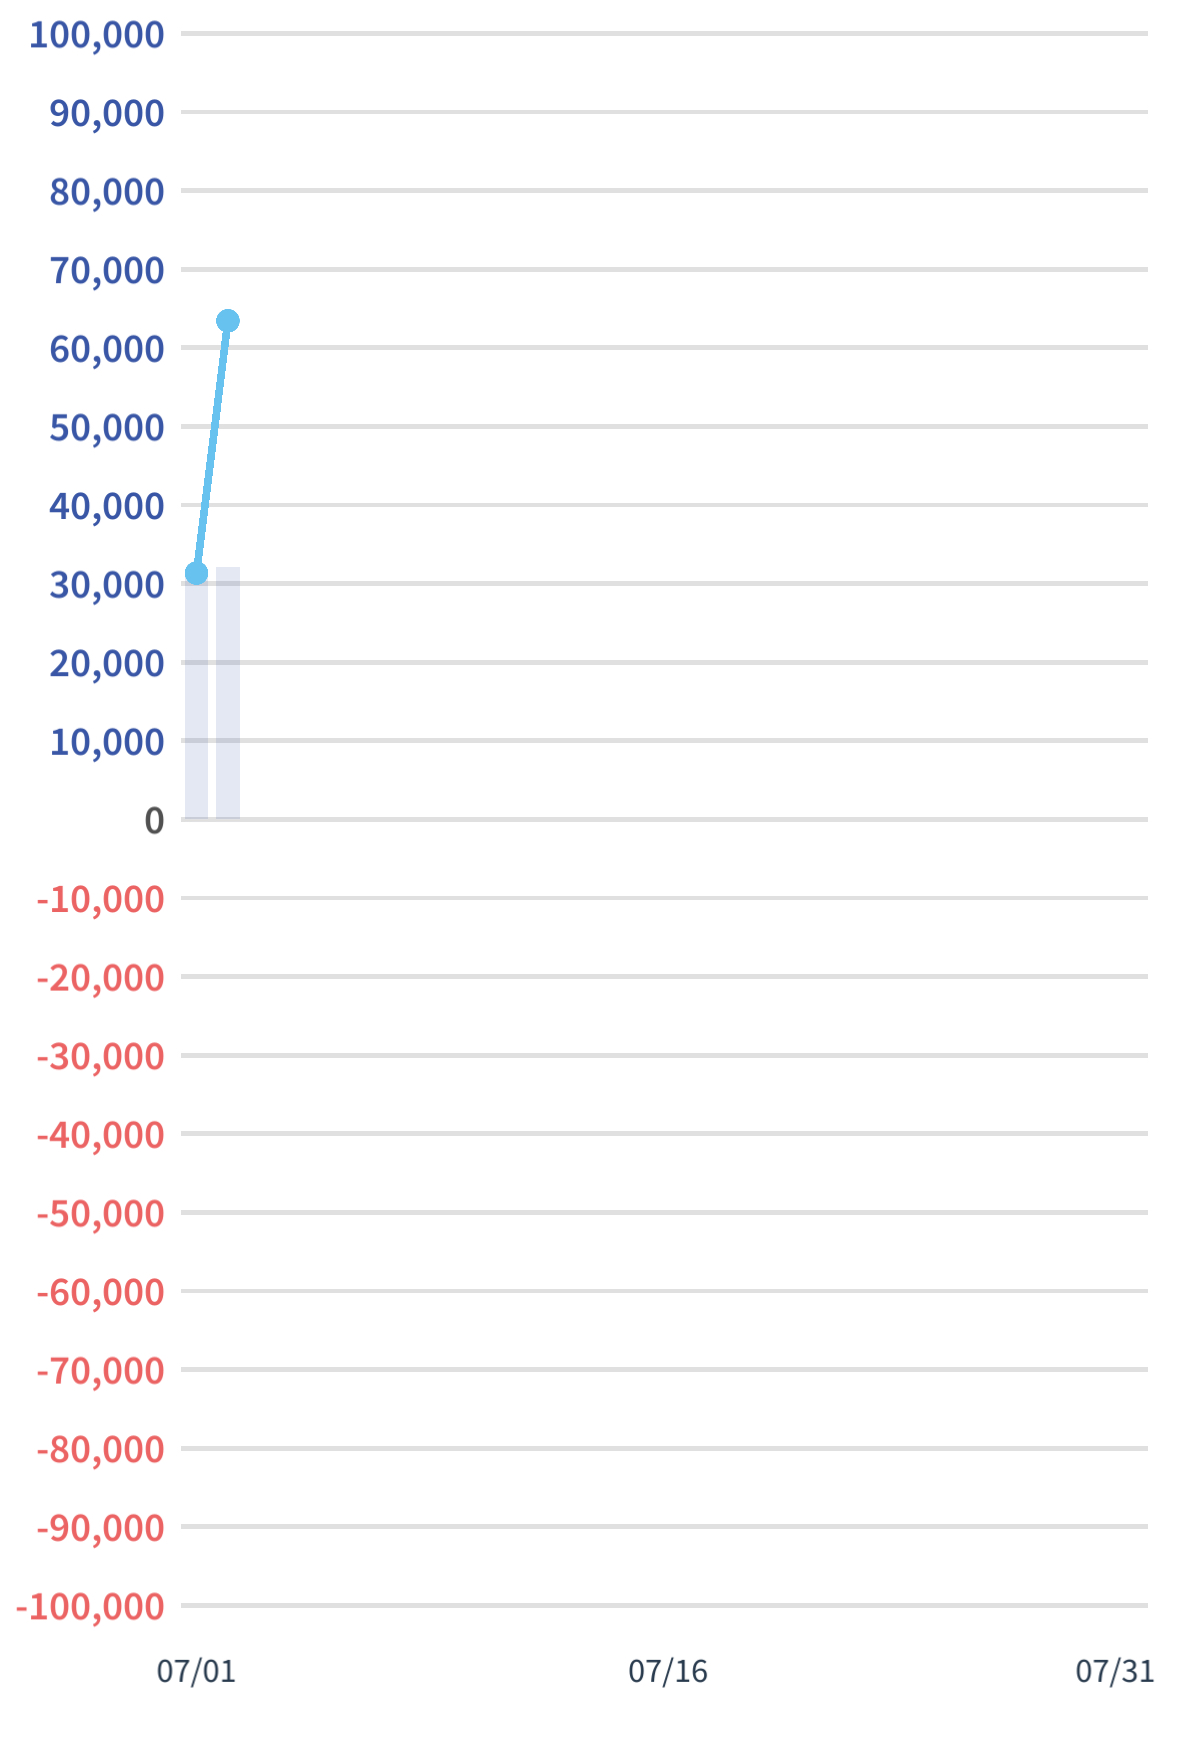Viewport: 1179px width, 1739px height.
Task: Click the 30,000 axis label
Action: click(107, 585)
